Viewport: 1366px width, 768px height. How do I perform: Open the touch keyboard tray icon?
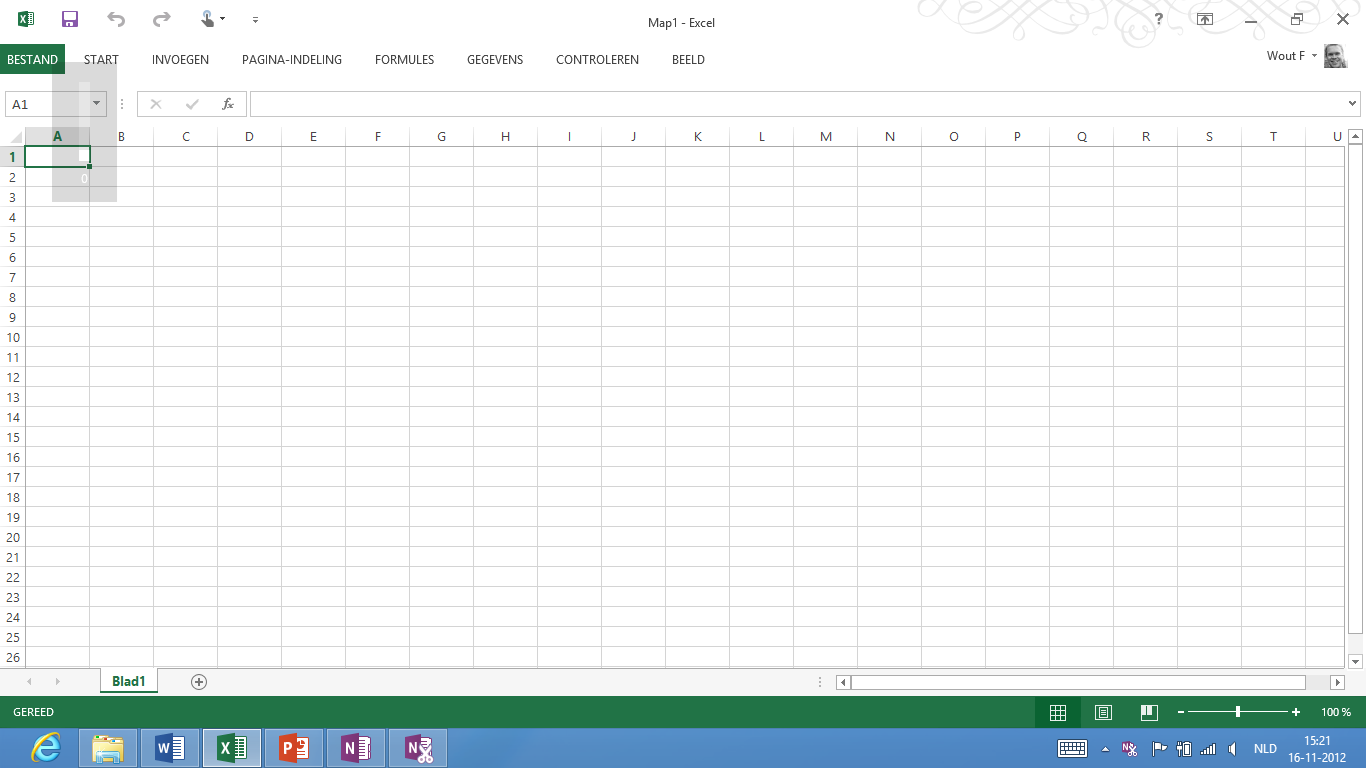coord(1073,748)
